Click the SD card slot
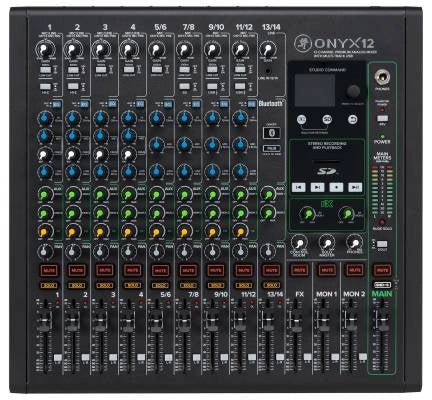The width and height of the screenshot is (432, 400). click(x=326, y=162)
